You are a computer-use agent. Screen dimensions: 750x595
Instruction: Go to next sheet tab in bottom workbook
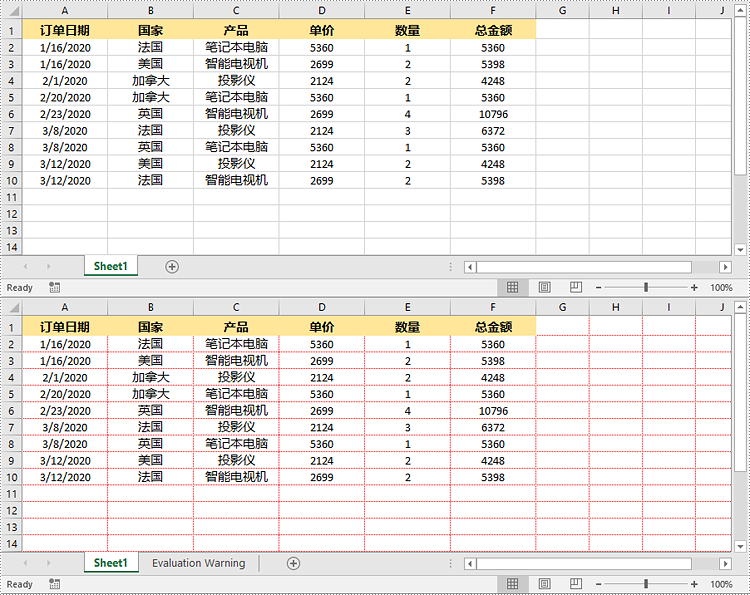coord(49,563)
